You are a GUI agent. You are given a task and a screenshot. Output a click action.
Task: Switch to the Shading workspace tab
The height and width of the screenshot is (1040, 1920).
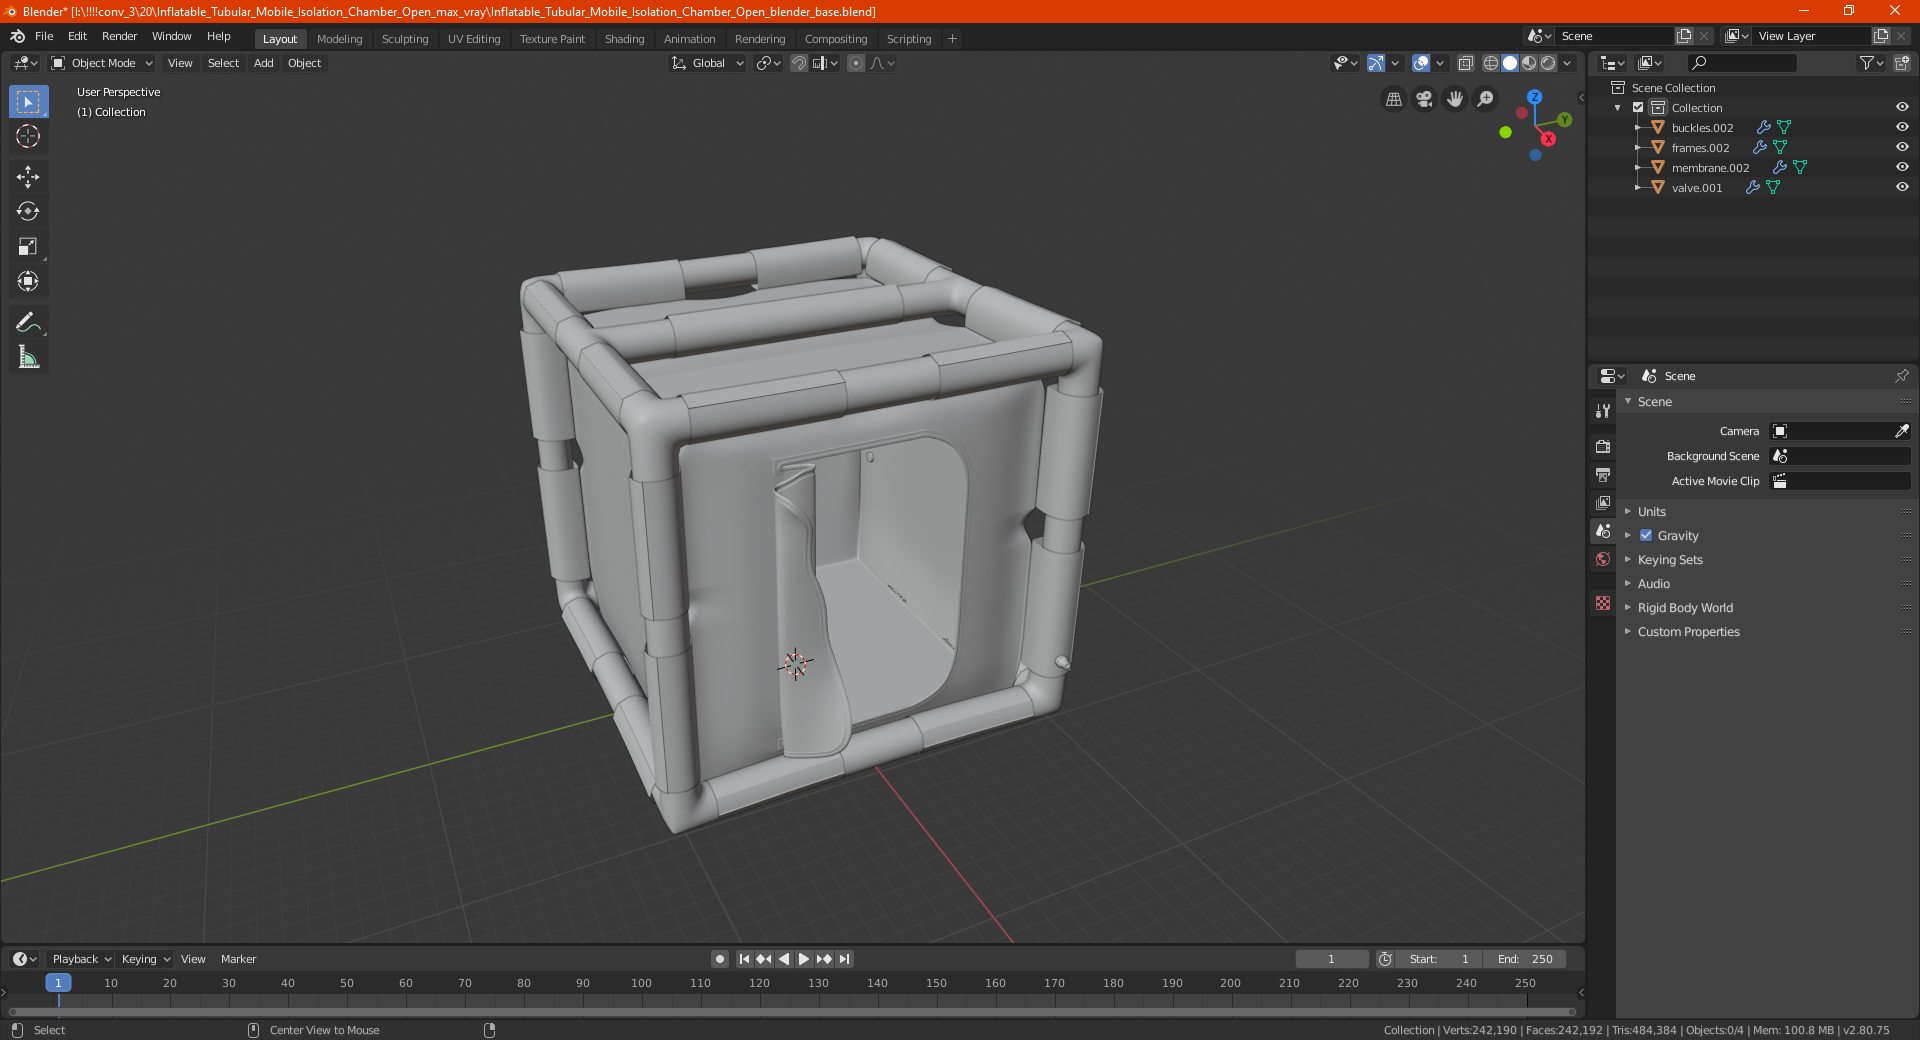click(x=624, y=39)
